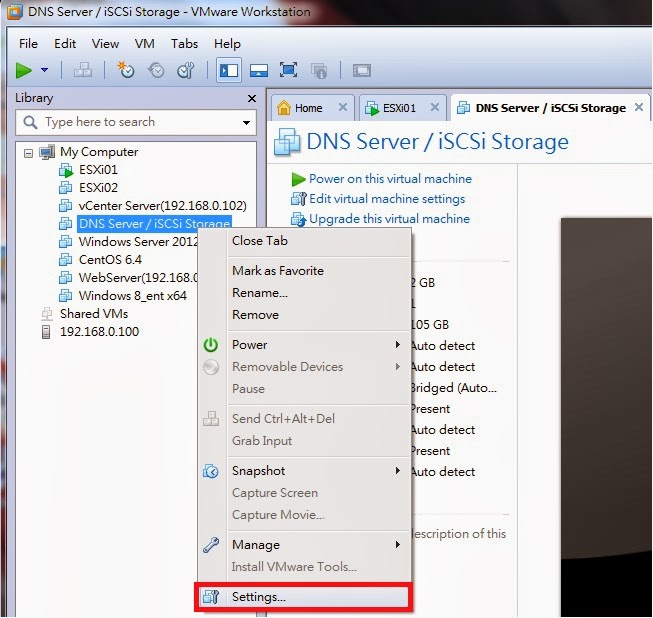Image resolution: width=653 pixels, height=618 pixels.
Task: Click the VM icon beside CentOS 6.4
Action: pyautogui.click(x=65, y=260)
